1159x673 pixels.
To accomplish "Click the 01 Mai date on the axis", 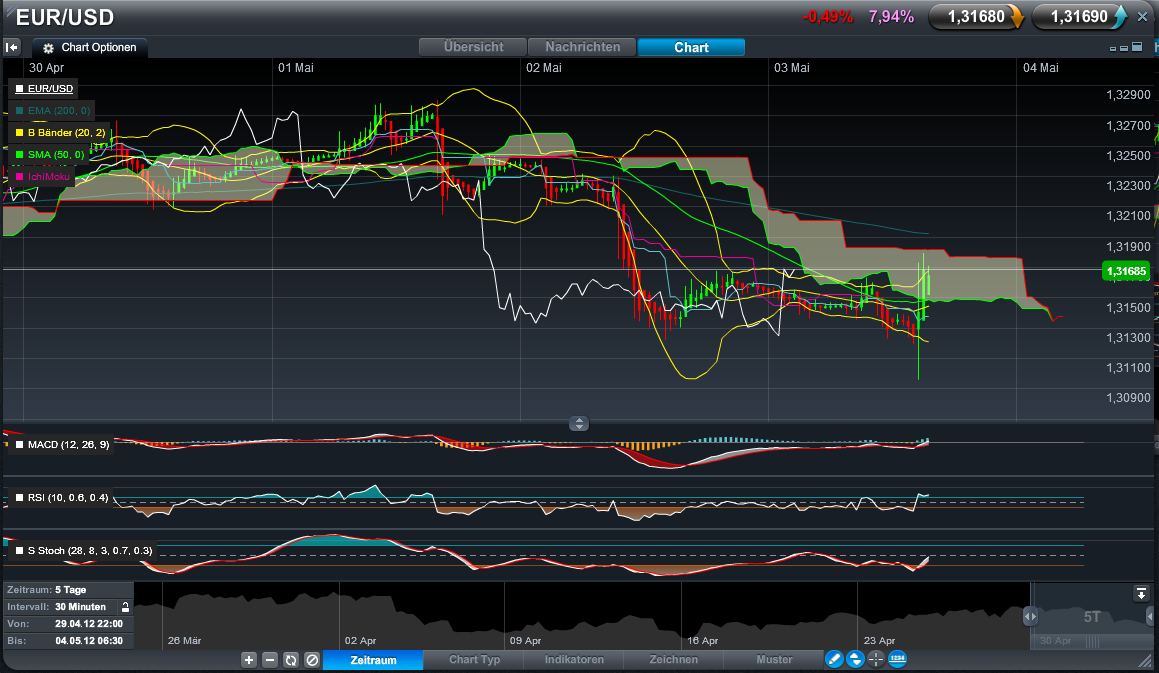I will pos(296,68).
